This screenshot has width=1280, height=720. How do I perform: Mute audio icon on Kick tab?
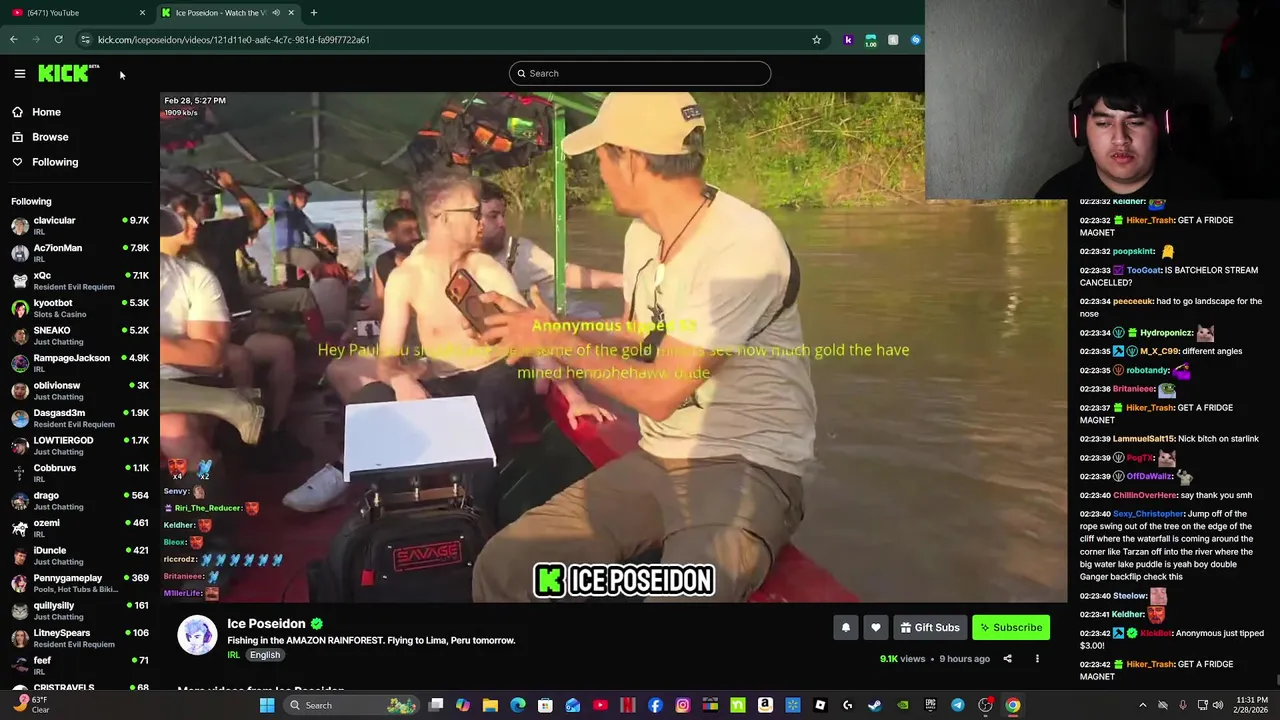click(x=276, y=13)
